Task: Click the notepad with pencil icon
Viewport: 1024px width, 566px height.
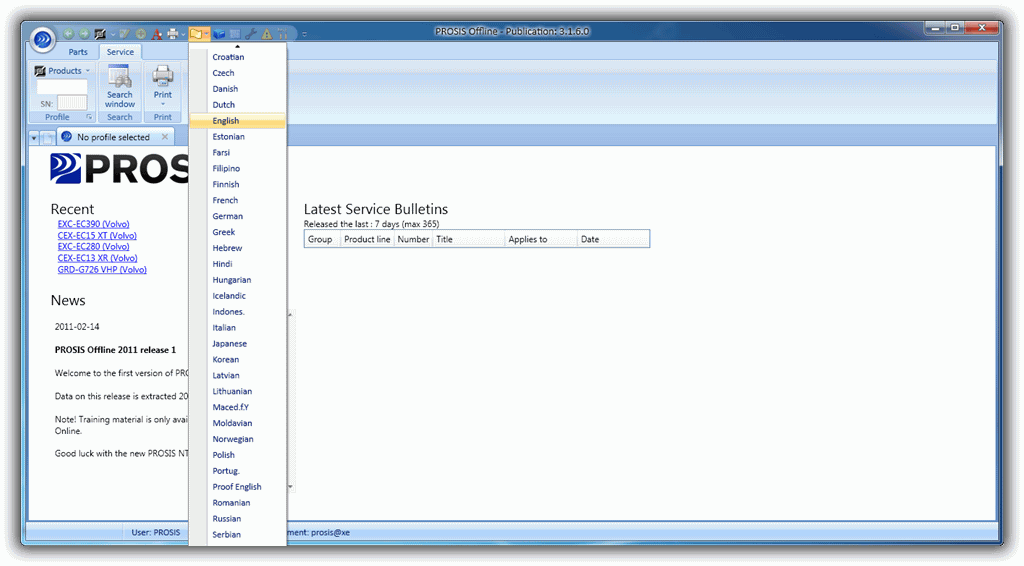Action: 125,34
